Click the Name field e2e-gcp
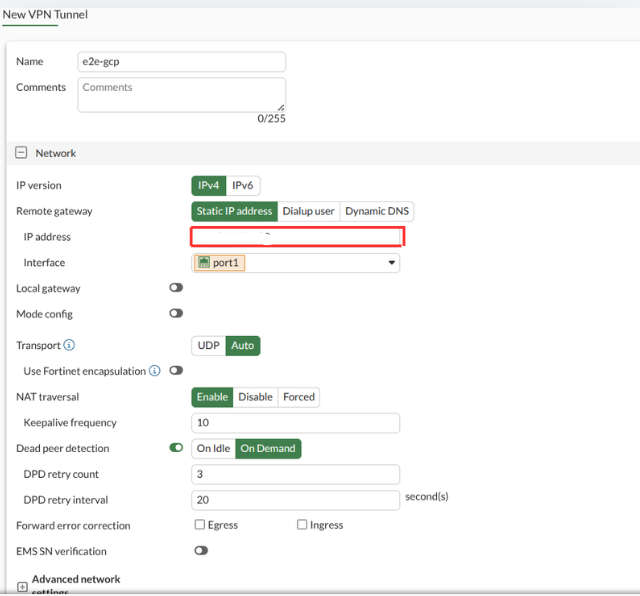Screen dimensions: 640x596 182,62
